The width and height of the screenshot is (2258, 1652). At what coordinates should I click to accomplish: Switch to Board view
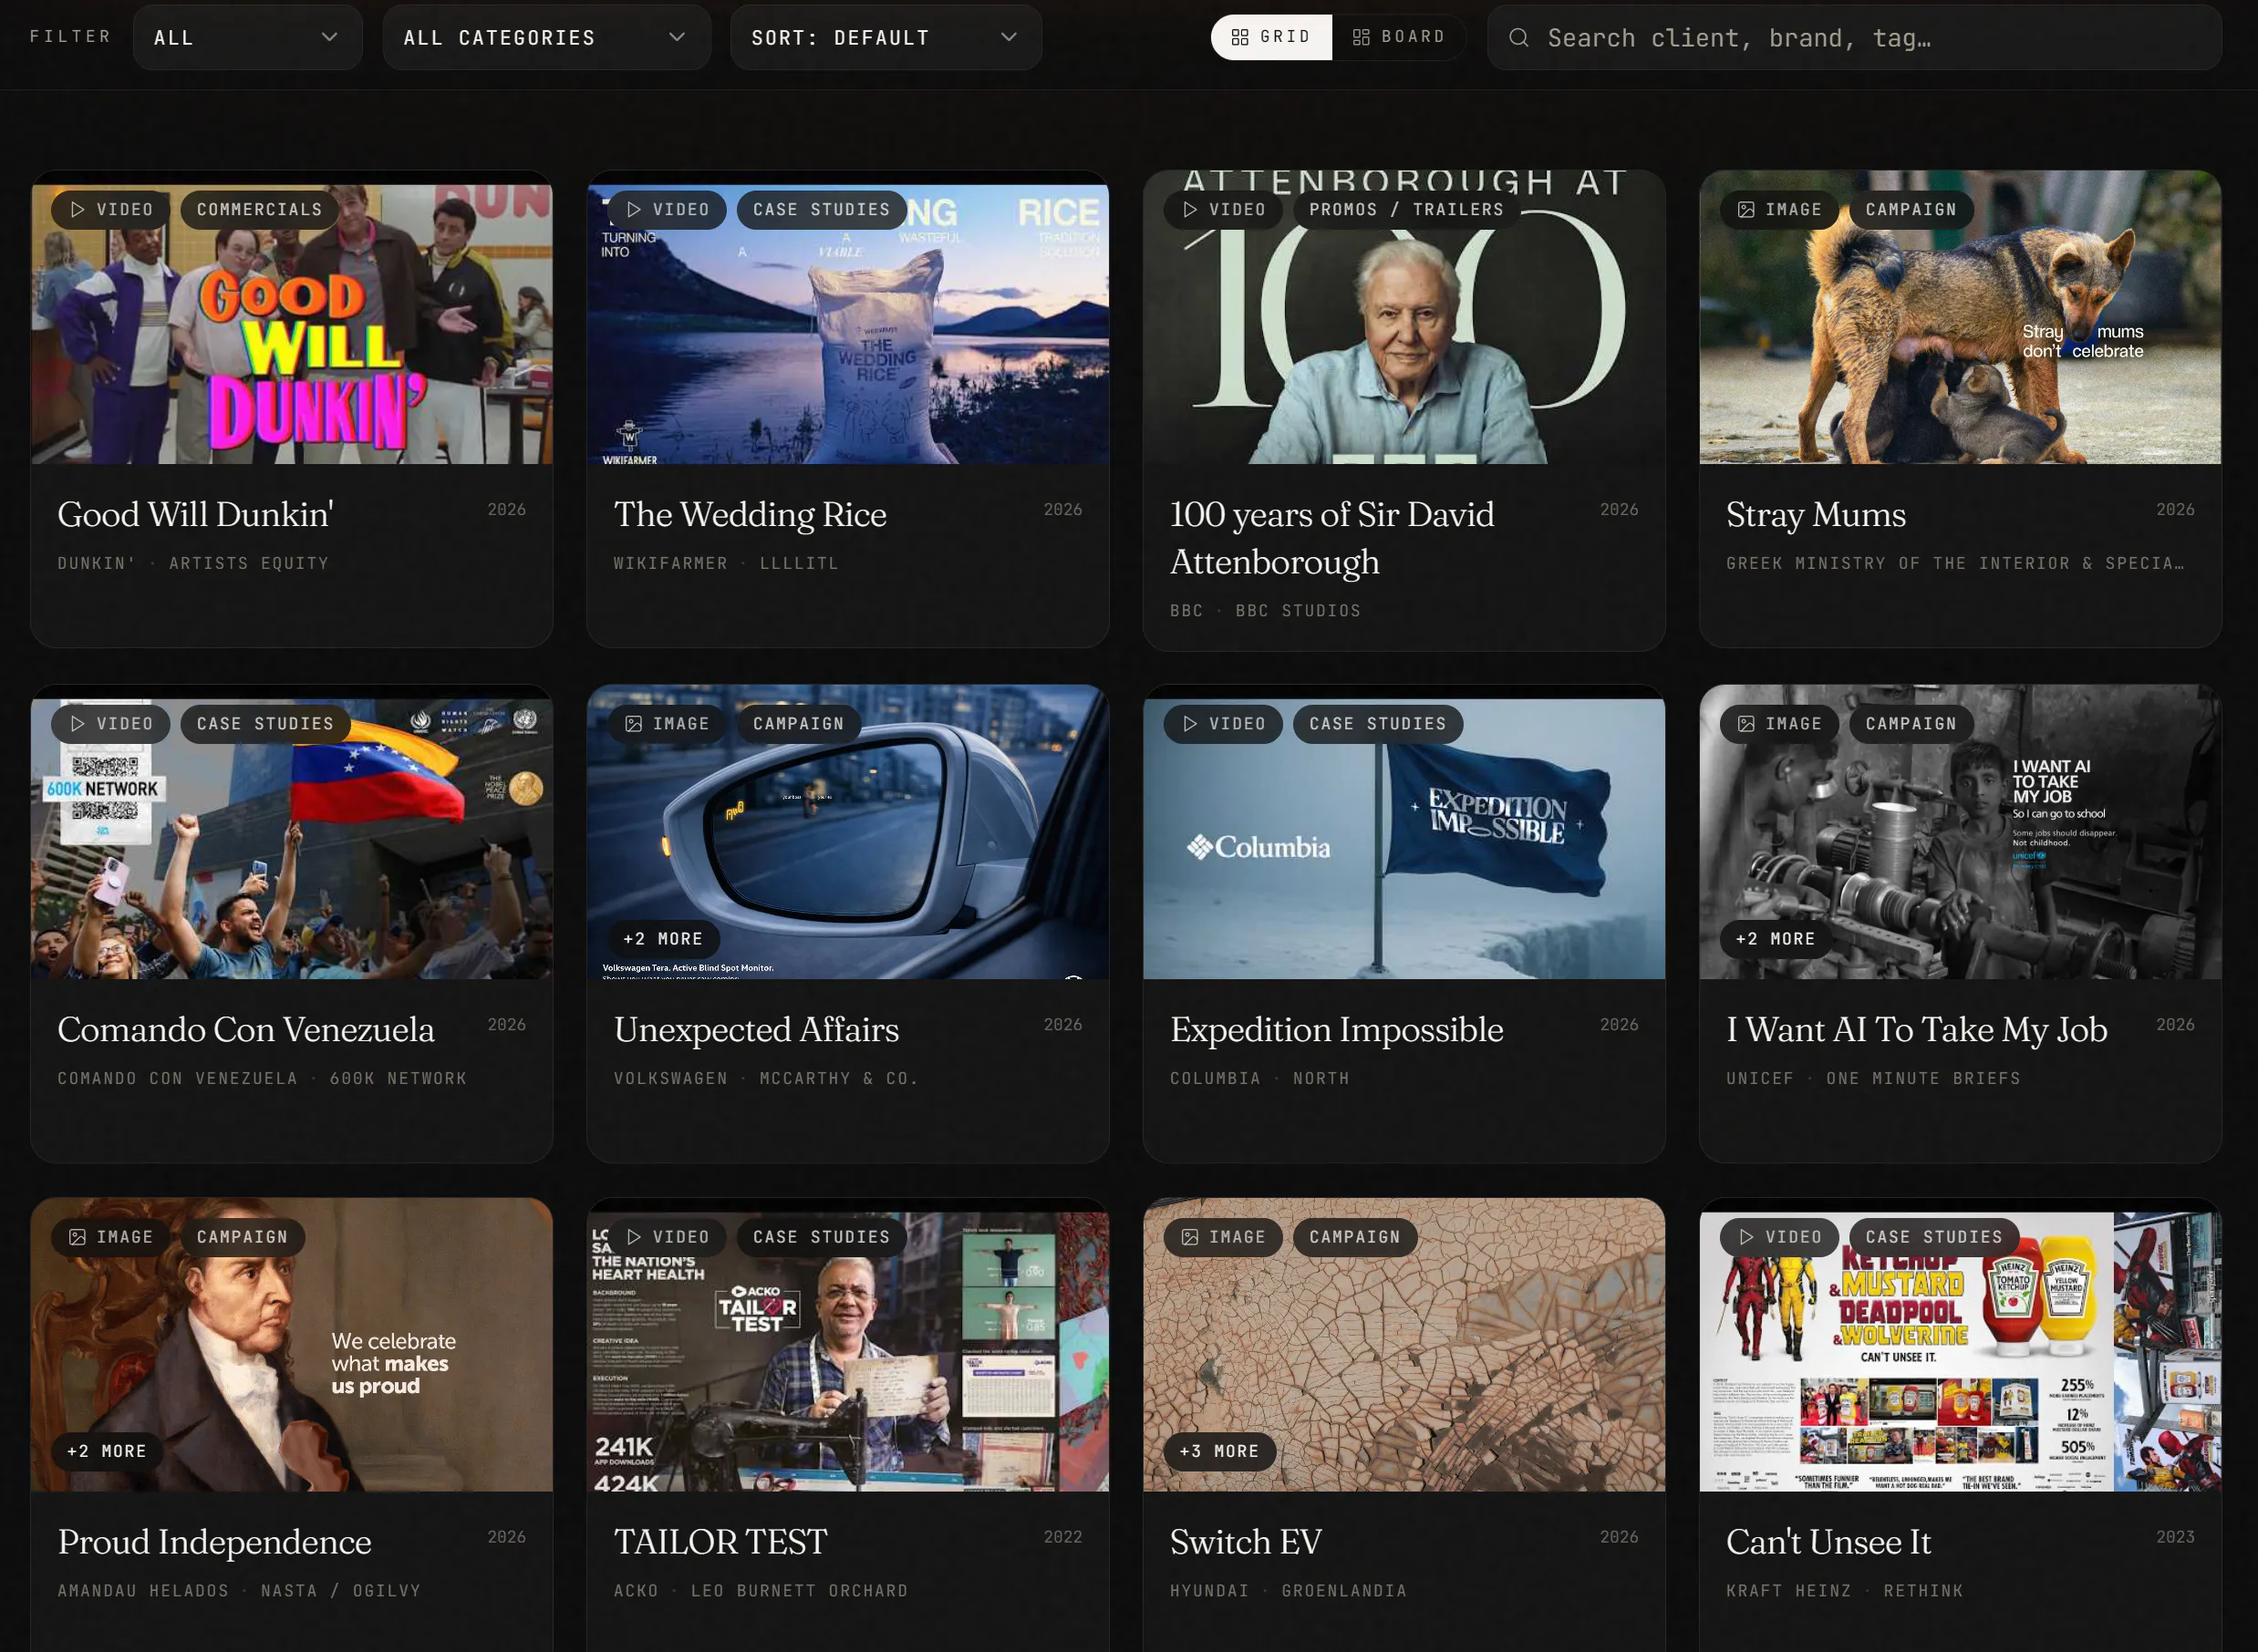[x=1398, y=37]
